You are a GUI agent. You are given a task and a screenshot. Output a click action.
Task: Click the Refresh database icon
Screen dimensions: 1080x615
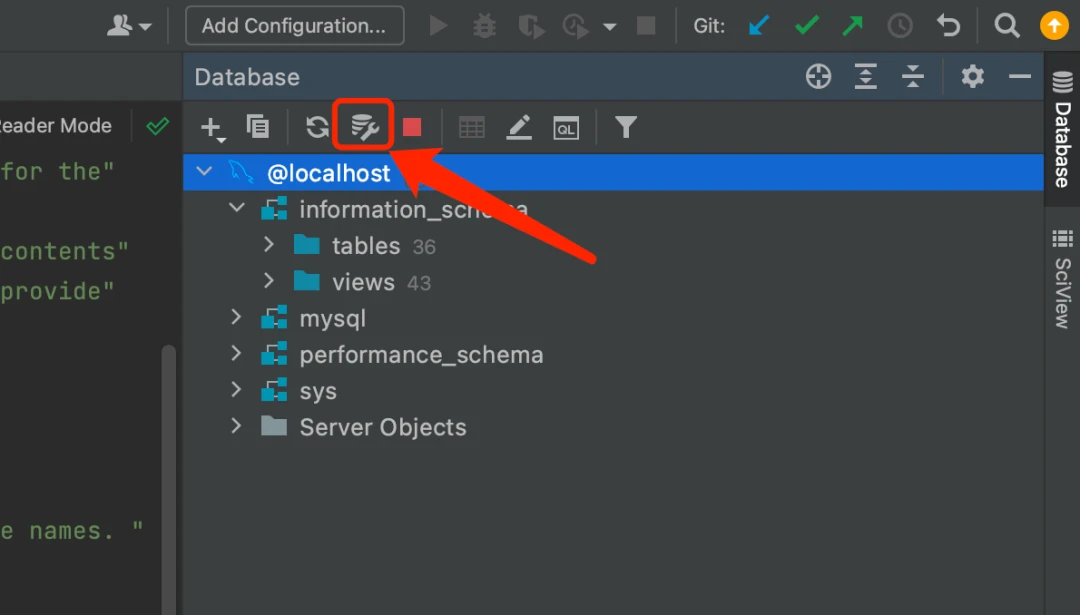click(317, 127)
